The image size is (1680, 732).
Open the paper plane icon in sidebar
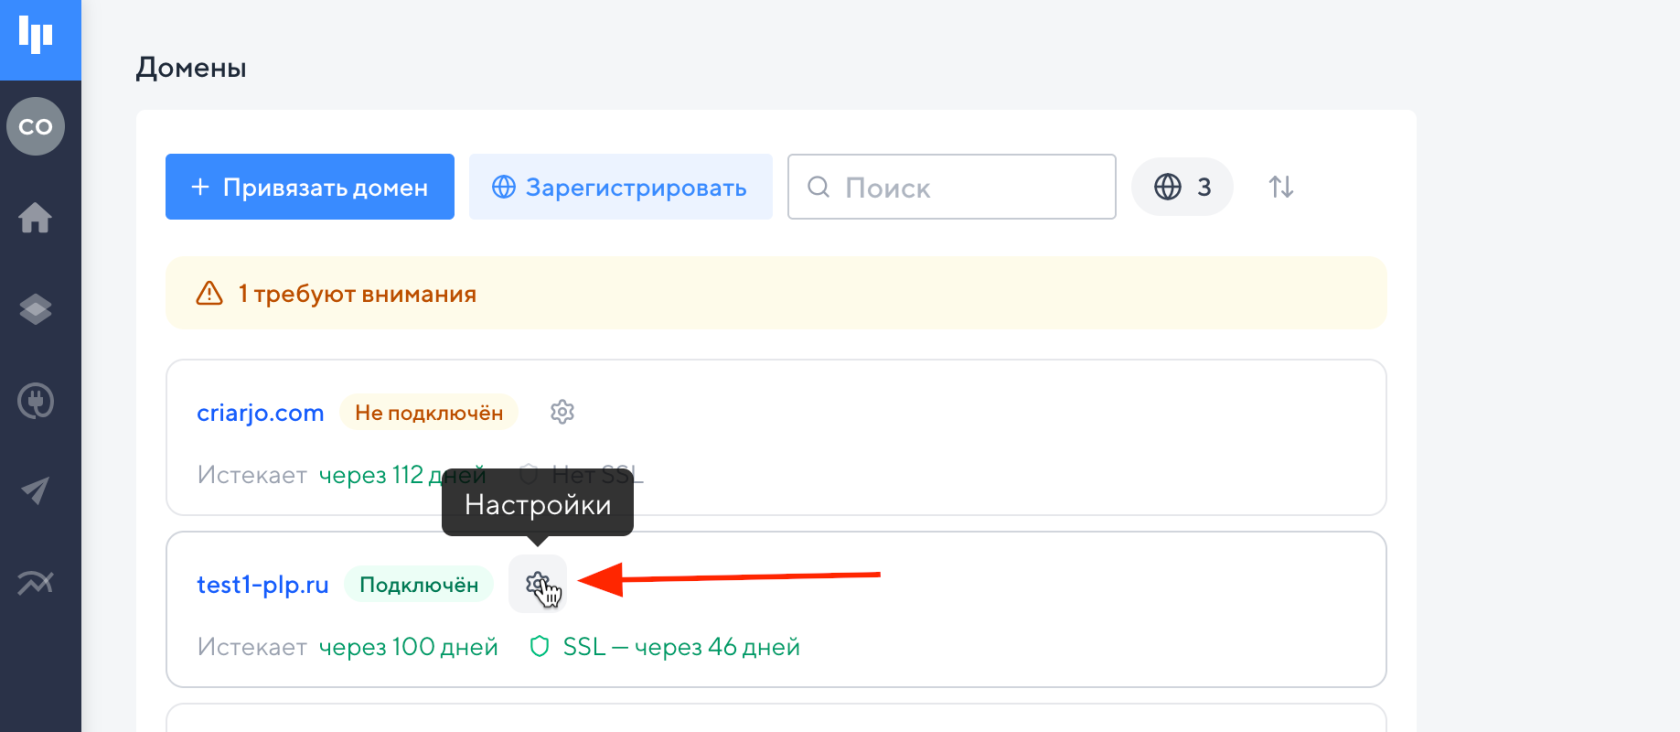tap(36, 491)
